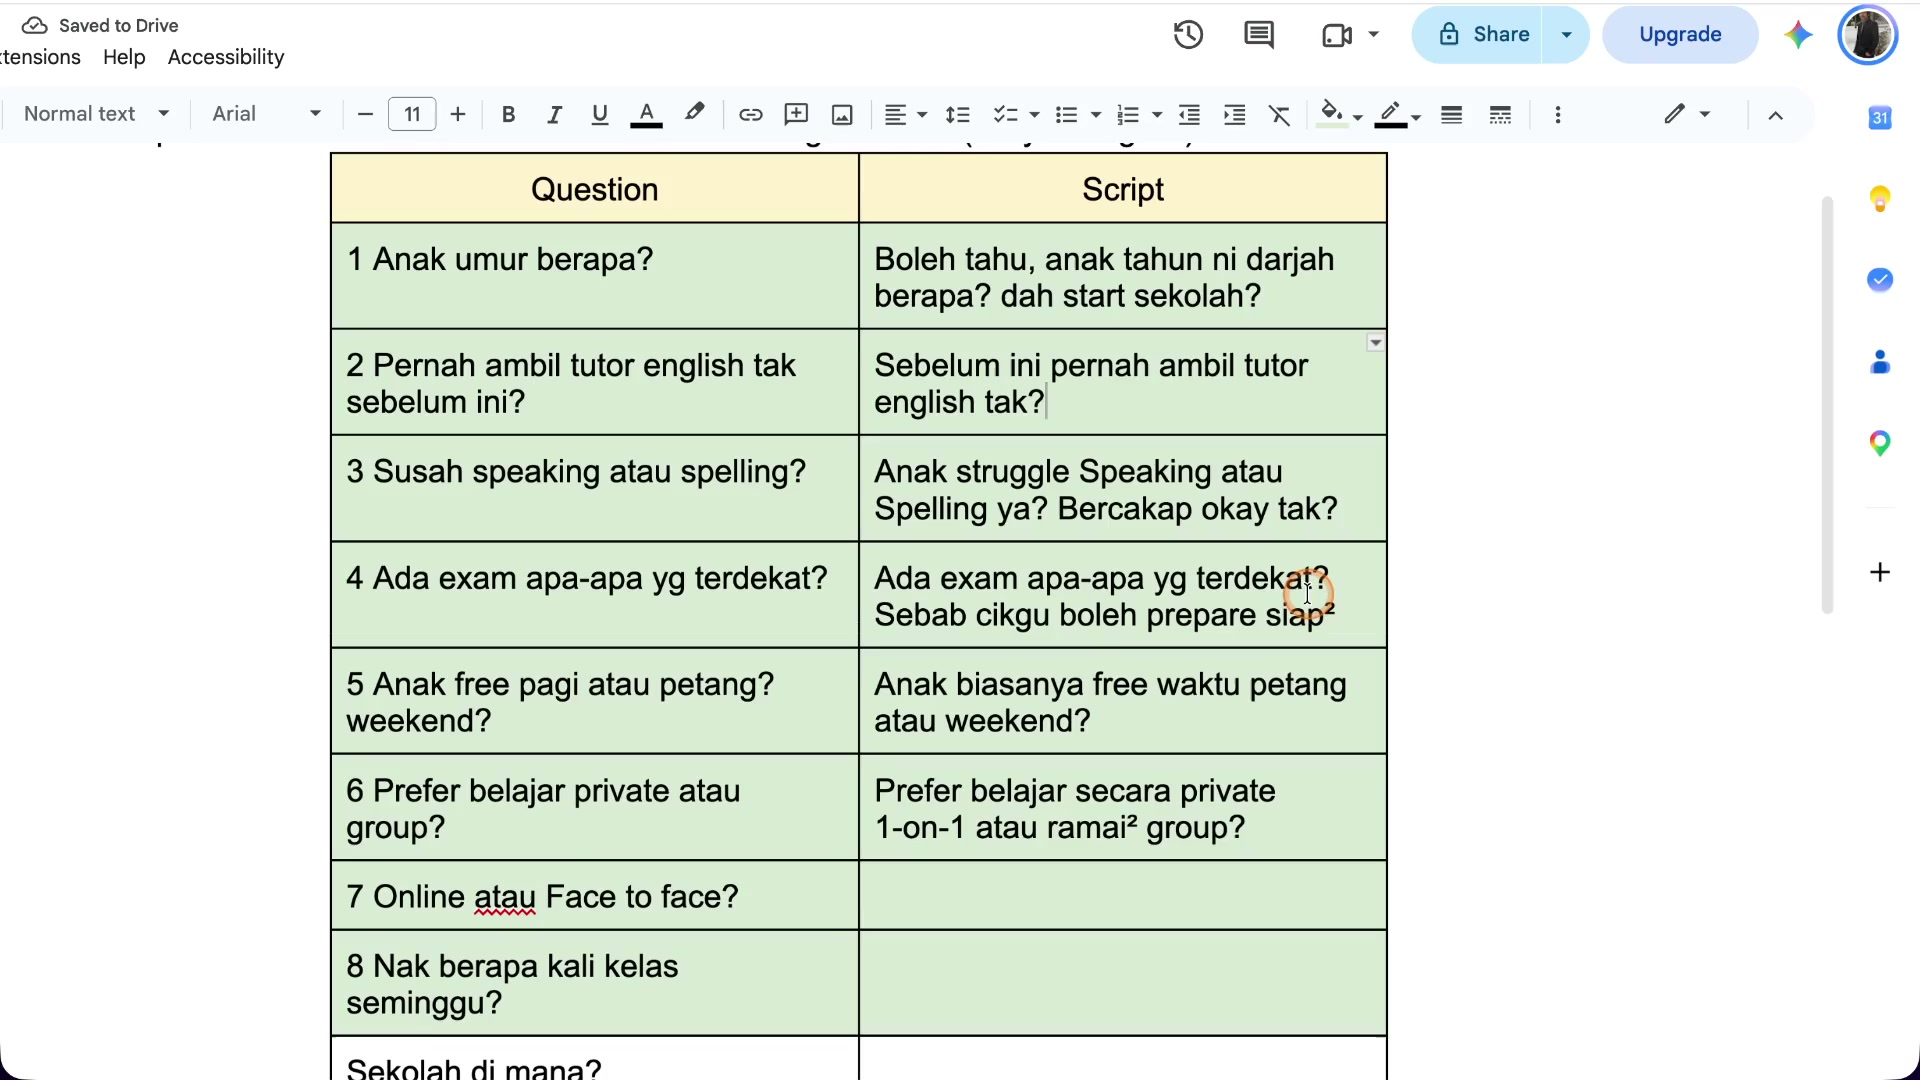Open Gemini sparkle assistant
The image size is (1920, 1080).
(1798, 35)
